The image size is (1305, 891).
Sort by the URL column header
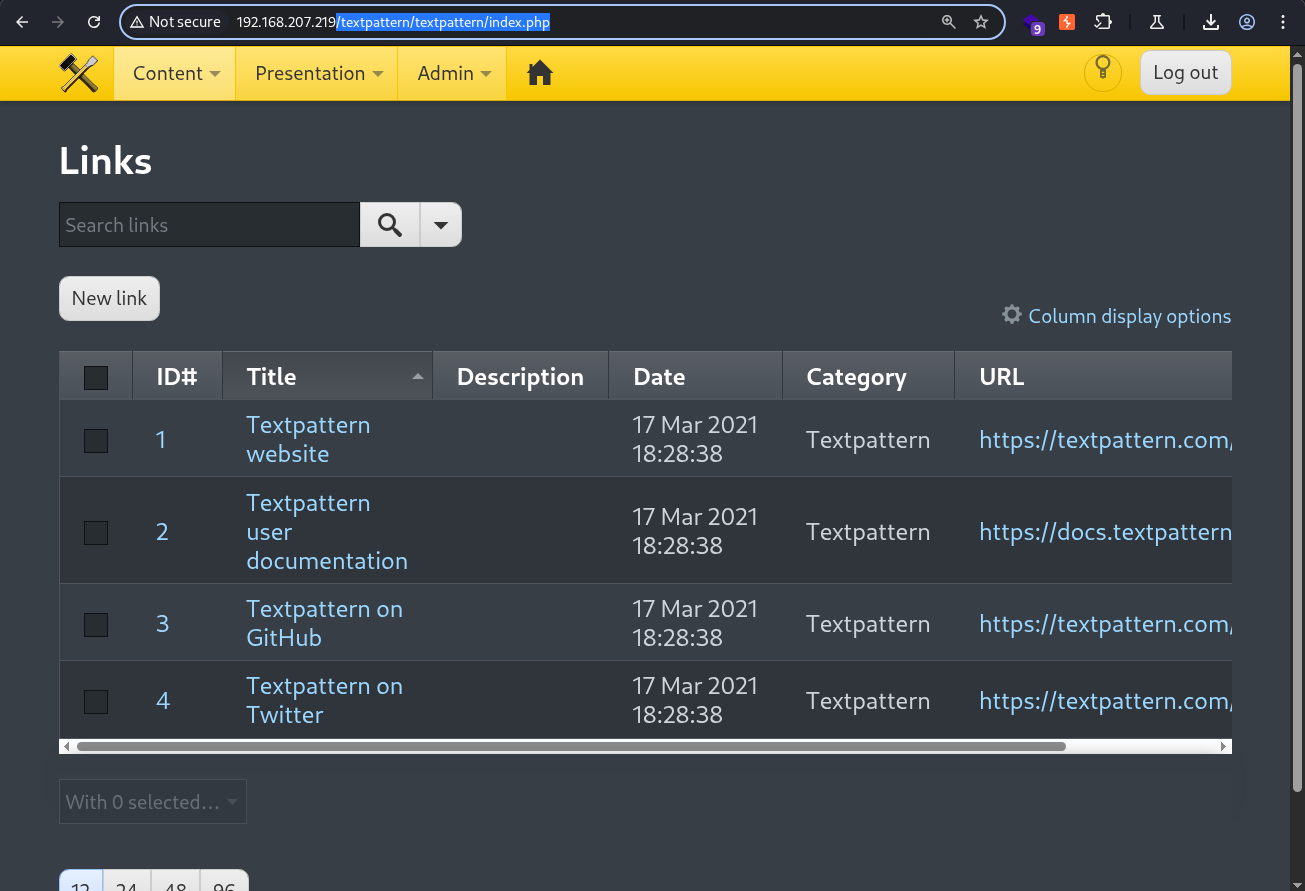[1002, 377]
